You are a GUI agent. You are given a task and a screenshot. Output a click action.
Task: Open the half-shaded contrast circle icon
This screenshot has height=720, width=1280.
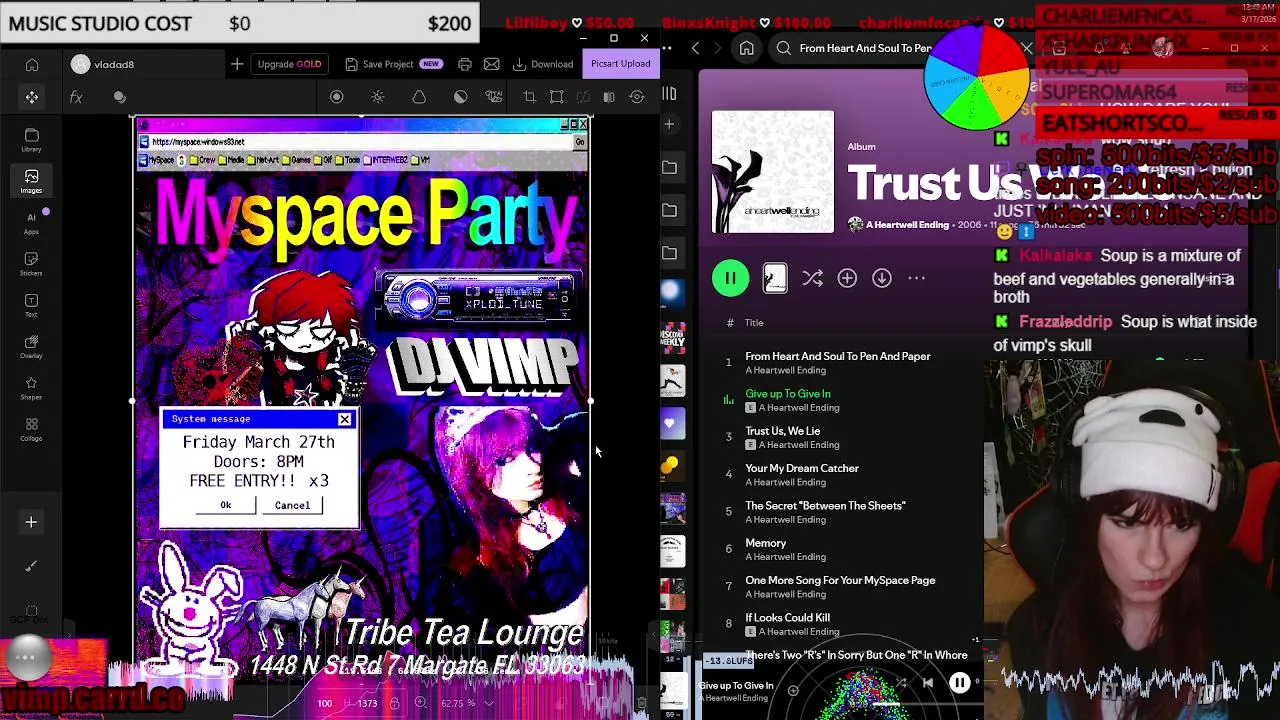coord(460,97)
